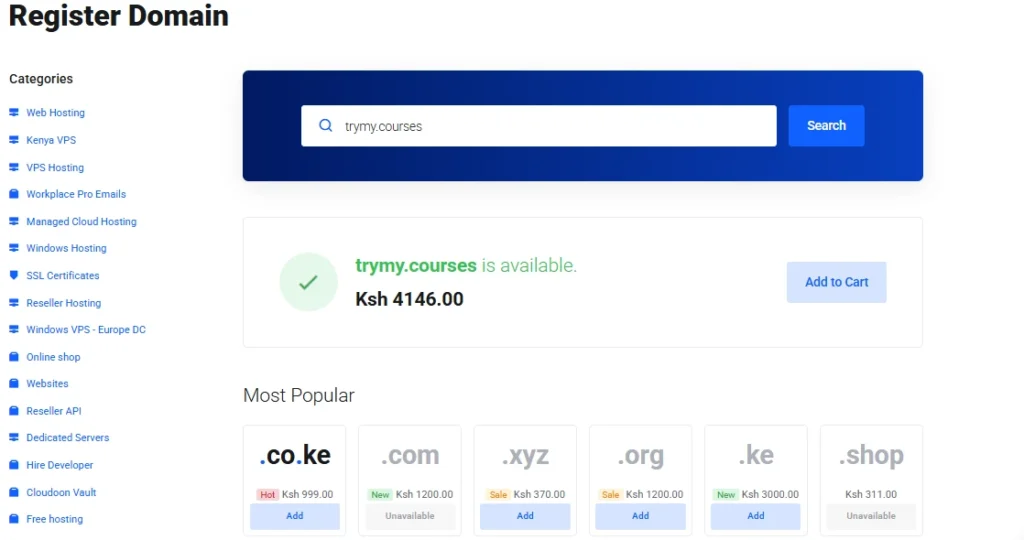Screen dimensions: 1024x540
Task: Click the Register Domain page title
Action: coord(119,16)
